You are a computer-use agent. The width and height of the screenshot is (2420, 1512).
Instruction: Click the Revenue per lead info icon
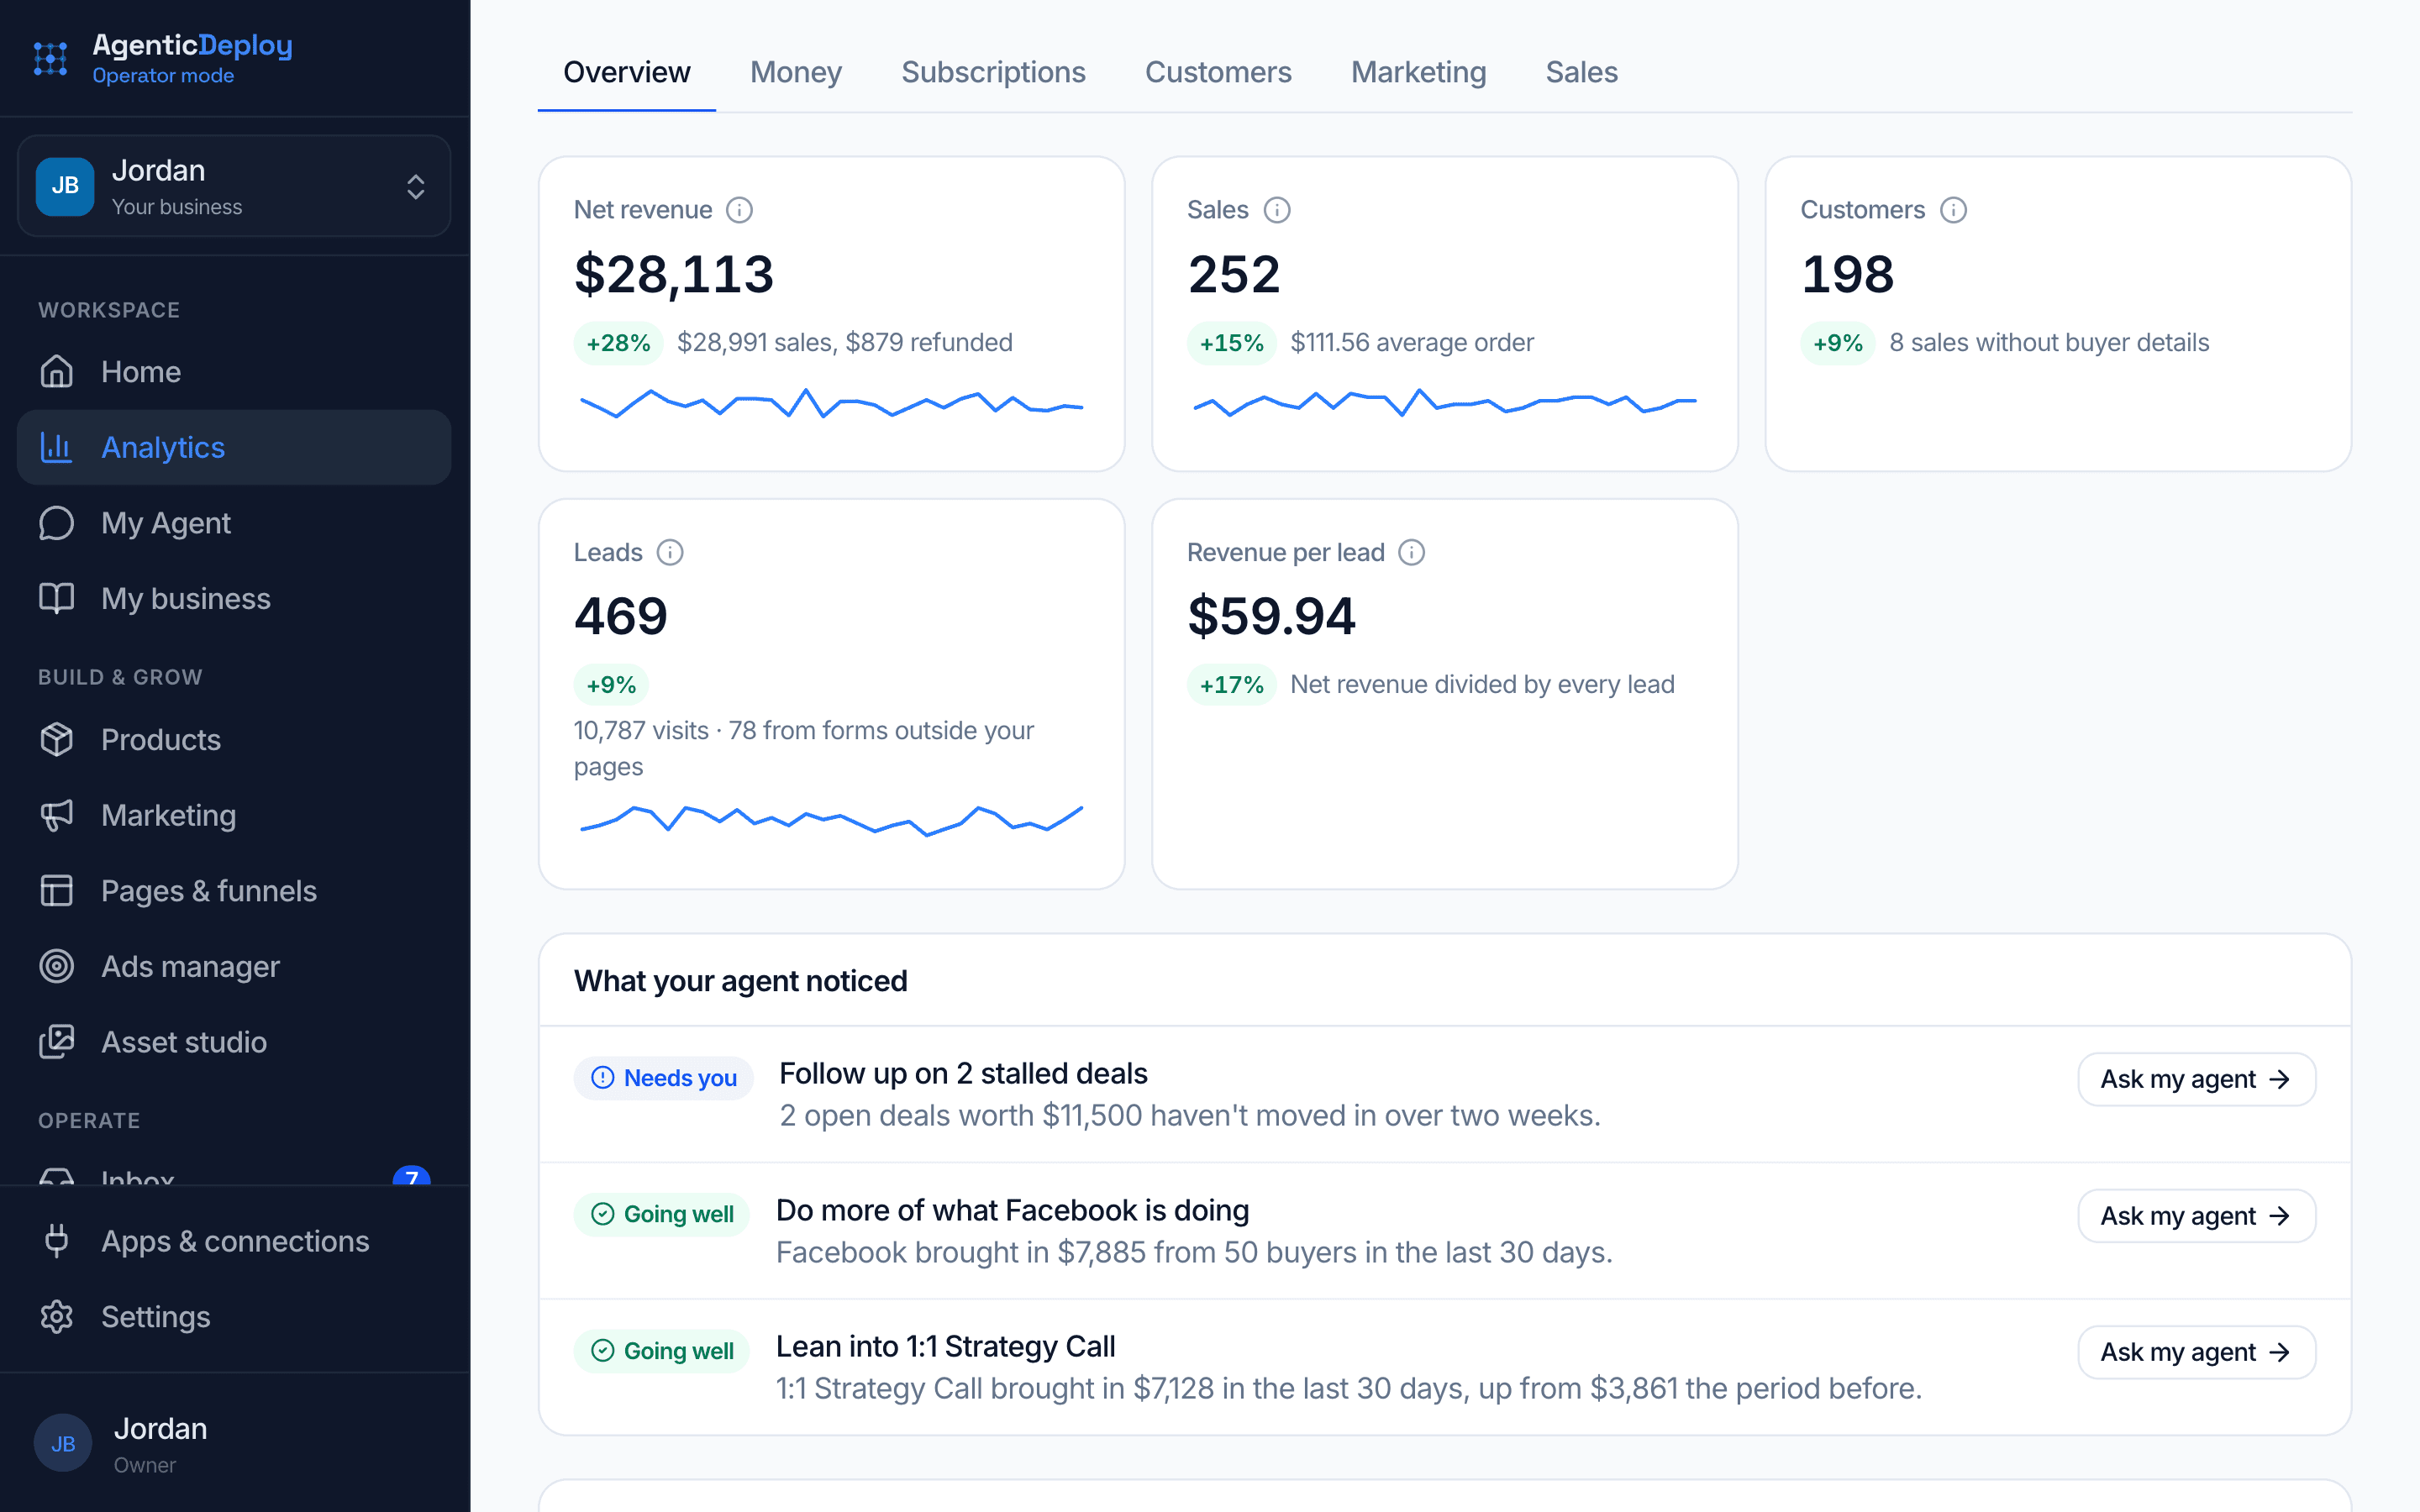[x=1411, y=552]
